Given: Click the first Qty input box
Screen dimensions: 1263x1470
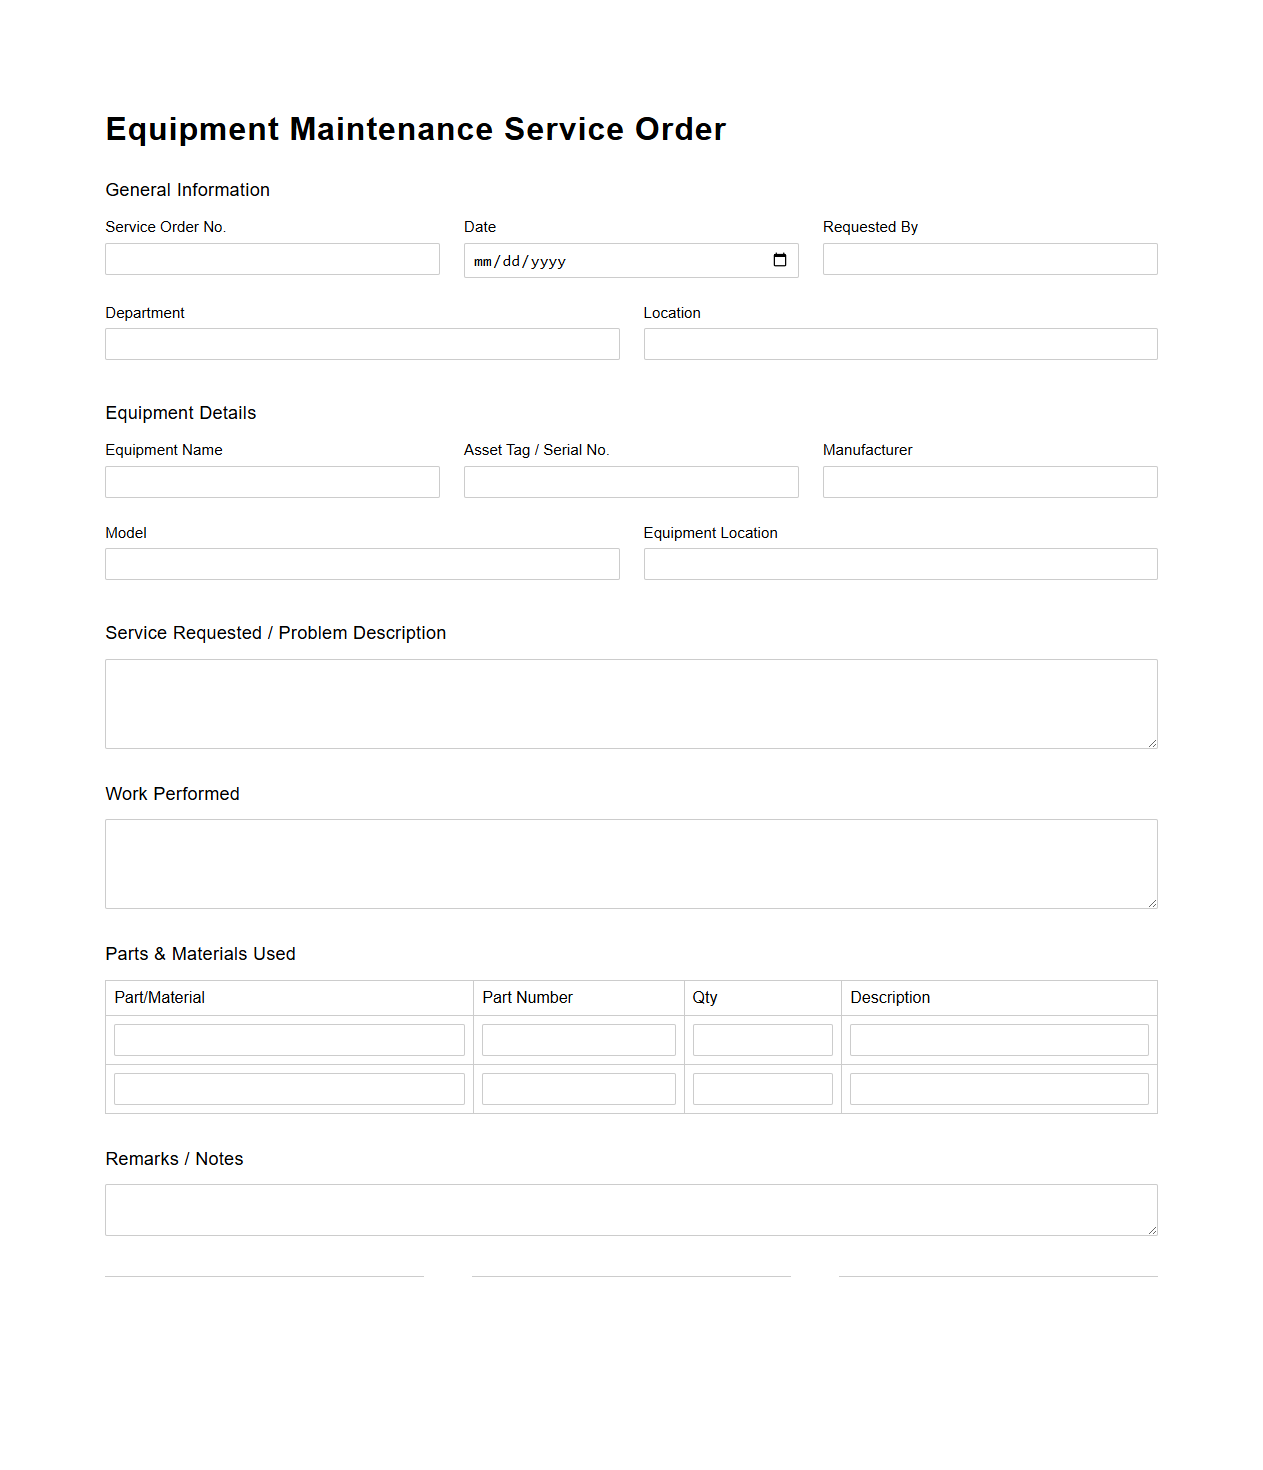Looking at the screenshot, I should 762,1039.
